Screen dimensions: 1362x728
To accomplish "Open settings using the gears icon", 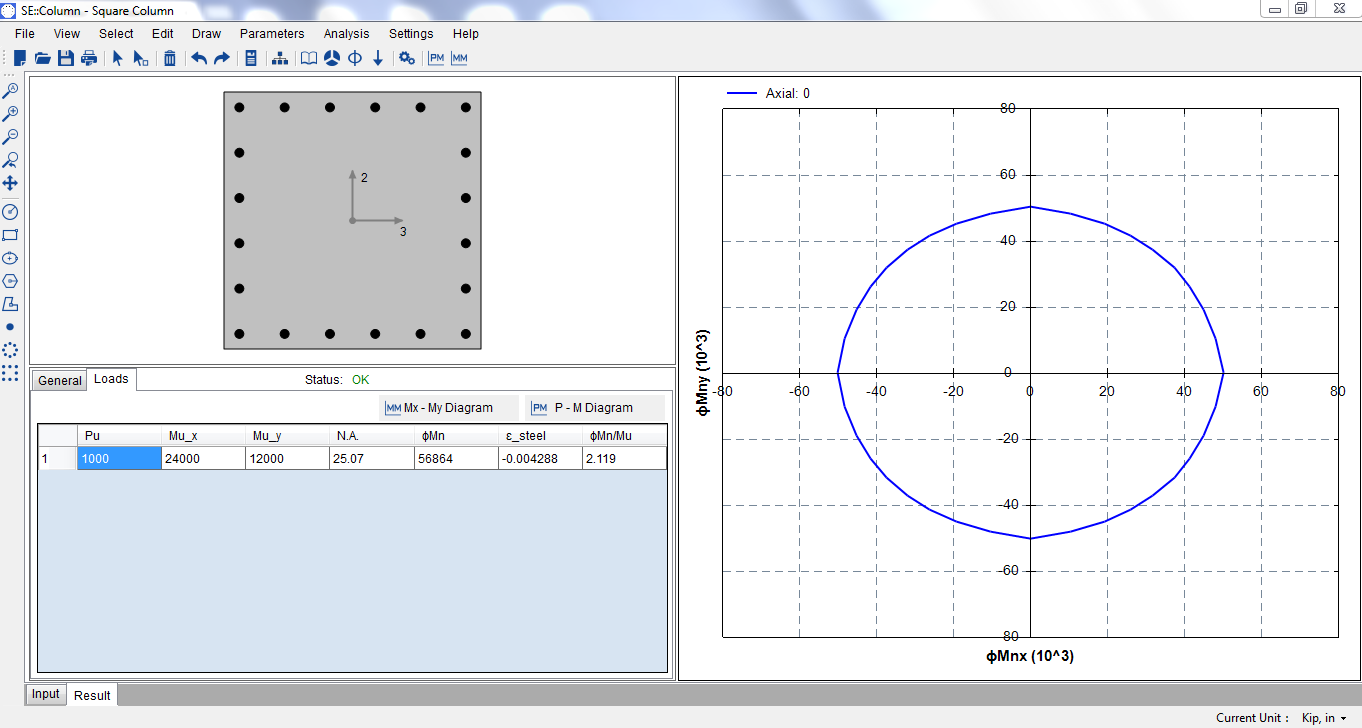I will [x=407, y=58].
